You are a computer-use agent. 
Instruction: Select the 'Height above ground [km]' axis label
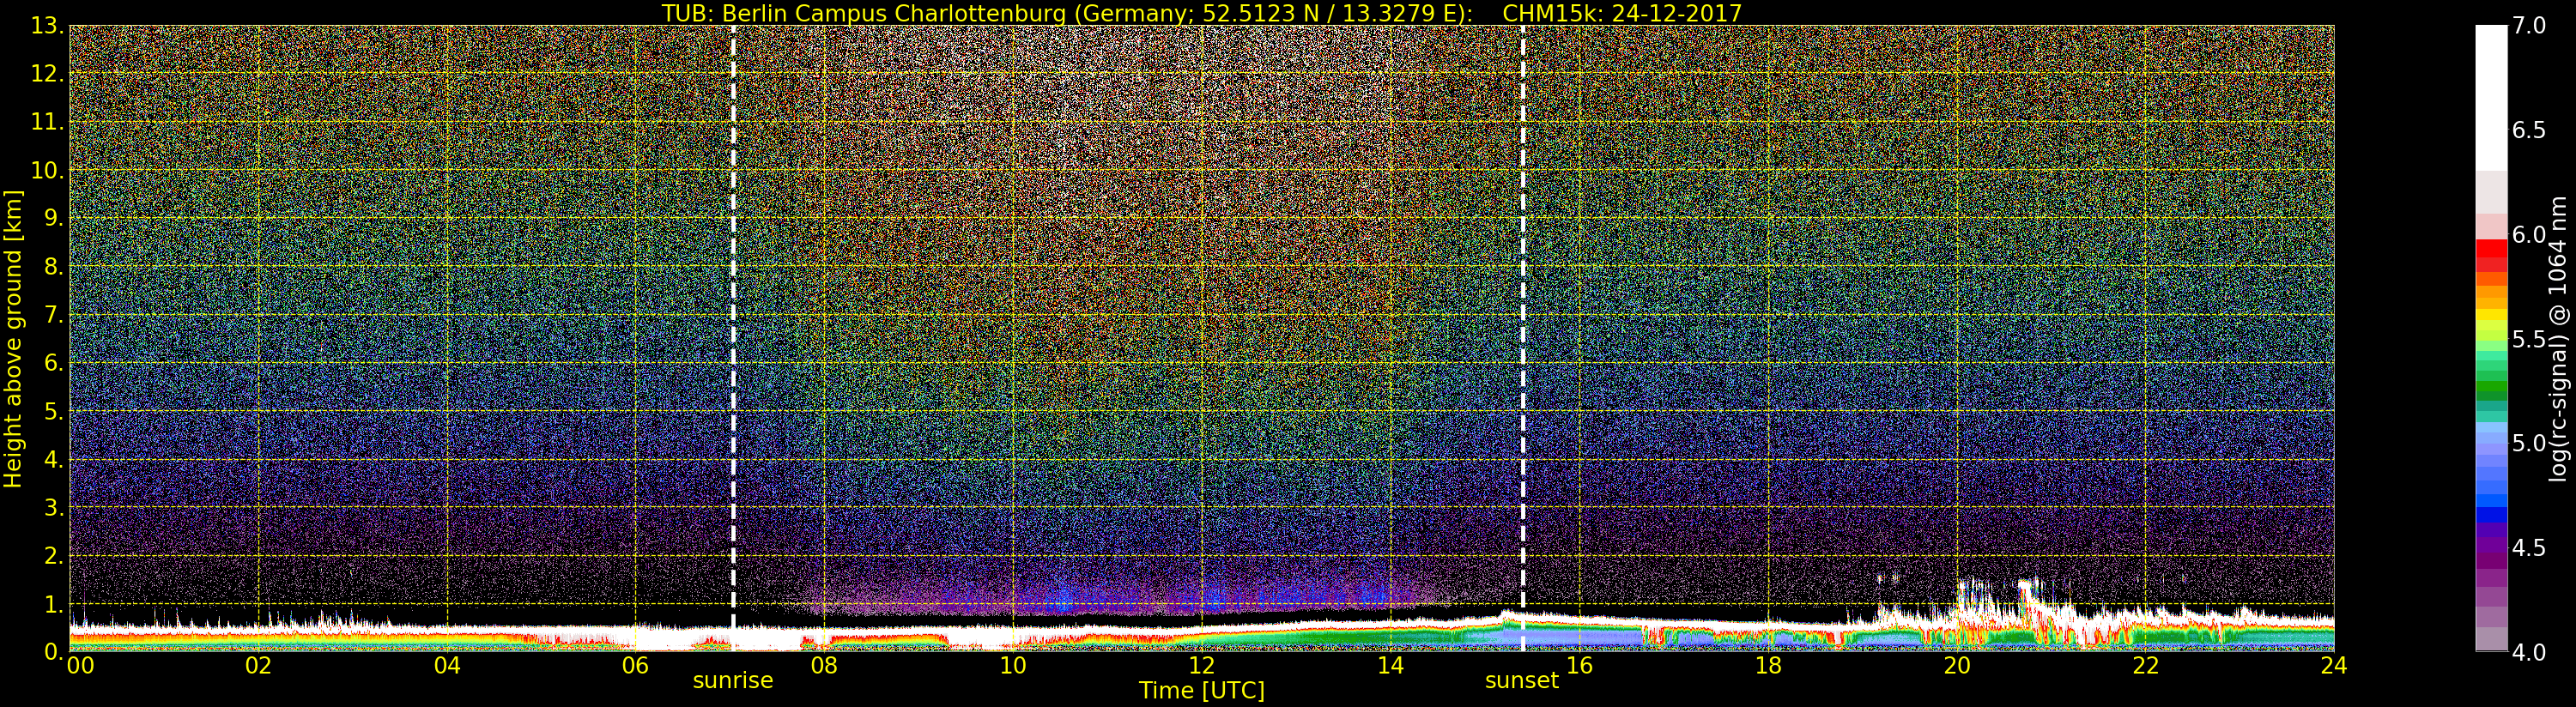click(13, 339)
